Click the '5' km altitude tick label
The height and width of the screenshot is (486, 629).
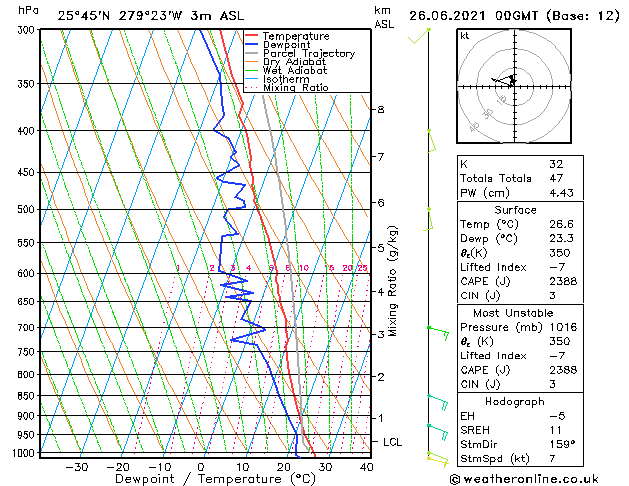pos(381,248)
